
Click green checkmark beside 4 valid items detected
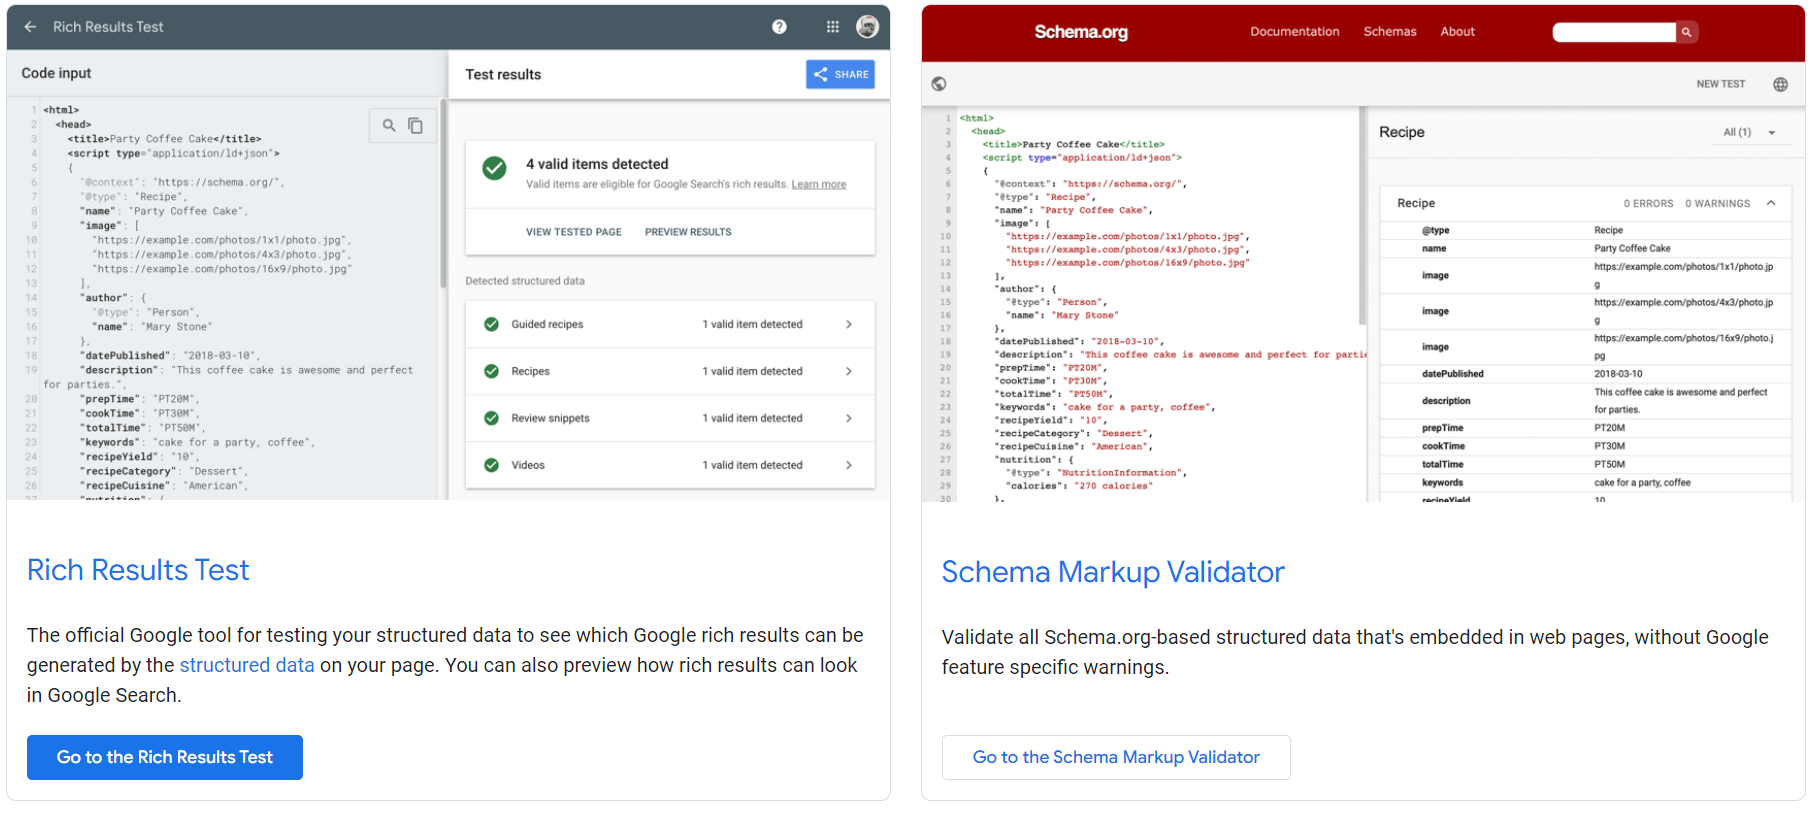pyautogui.click(x=494, y=168)
